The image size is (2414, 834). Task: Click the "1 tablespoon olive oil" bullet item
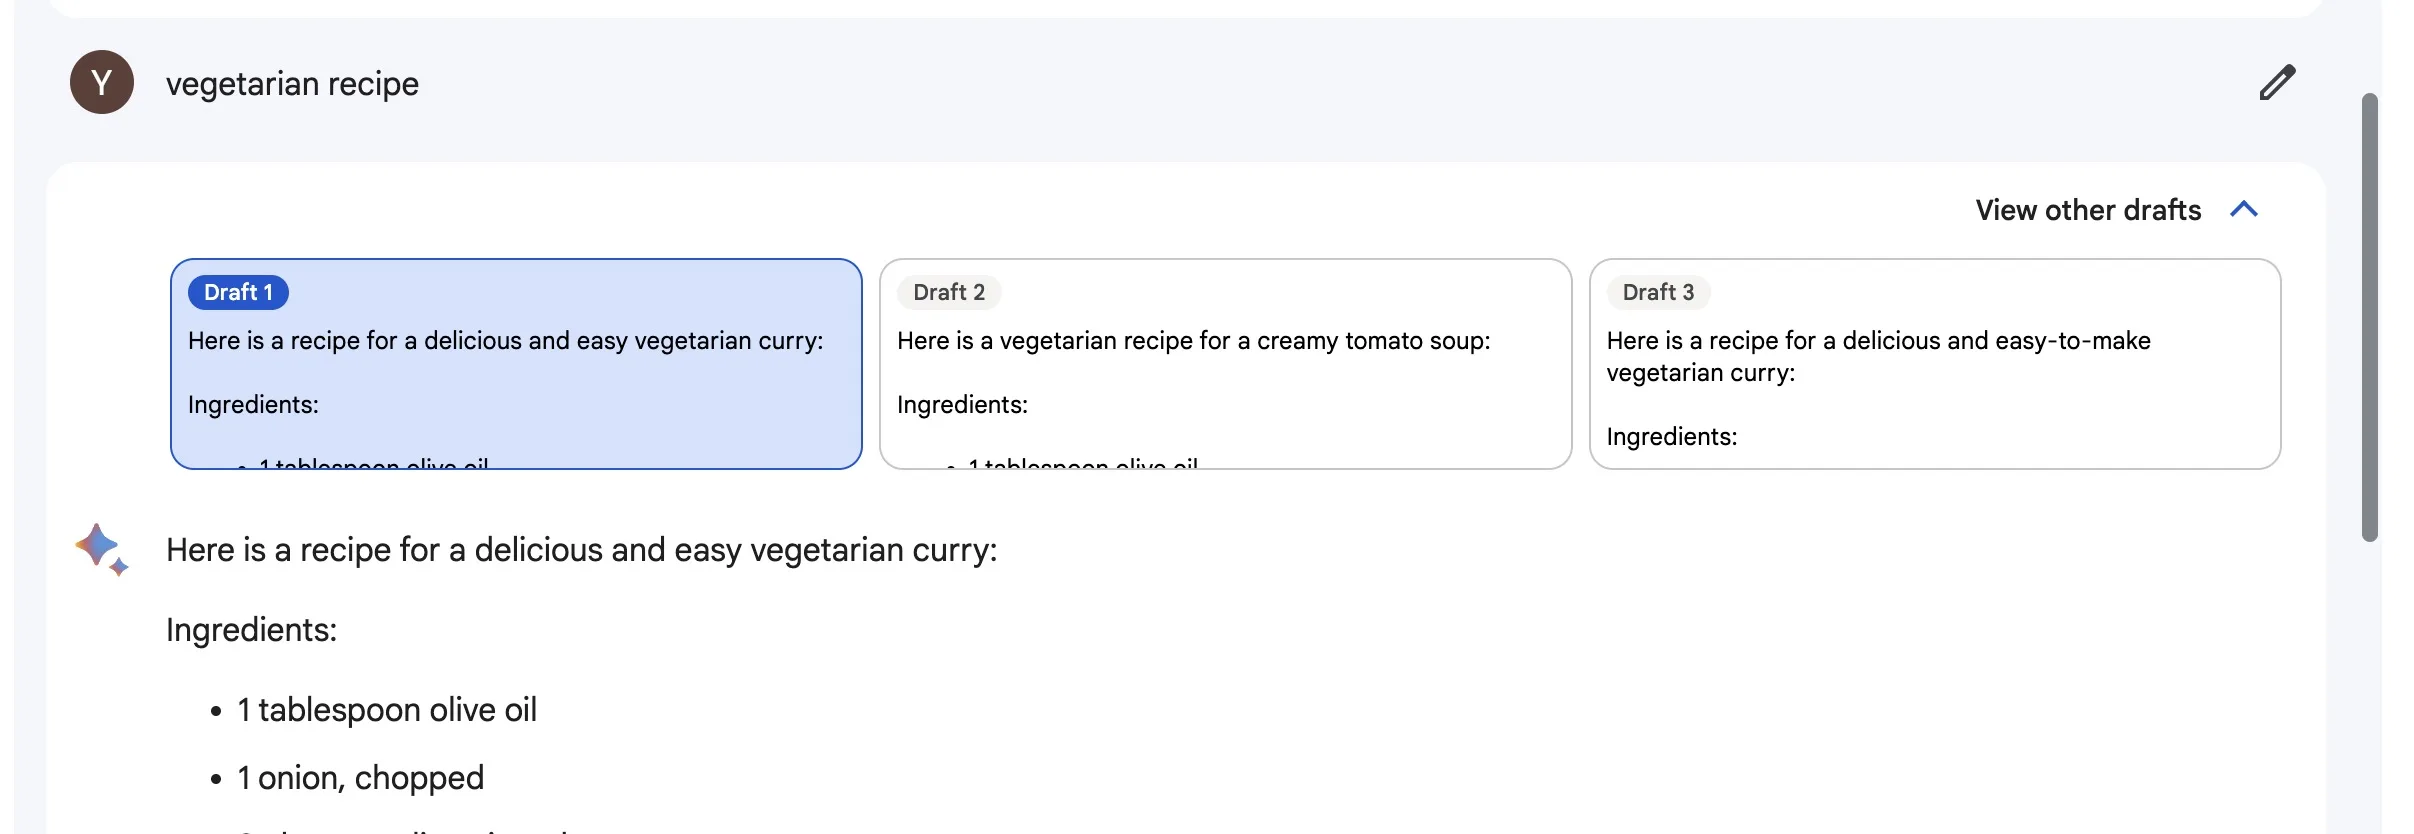coord(386,710)
